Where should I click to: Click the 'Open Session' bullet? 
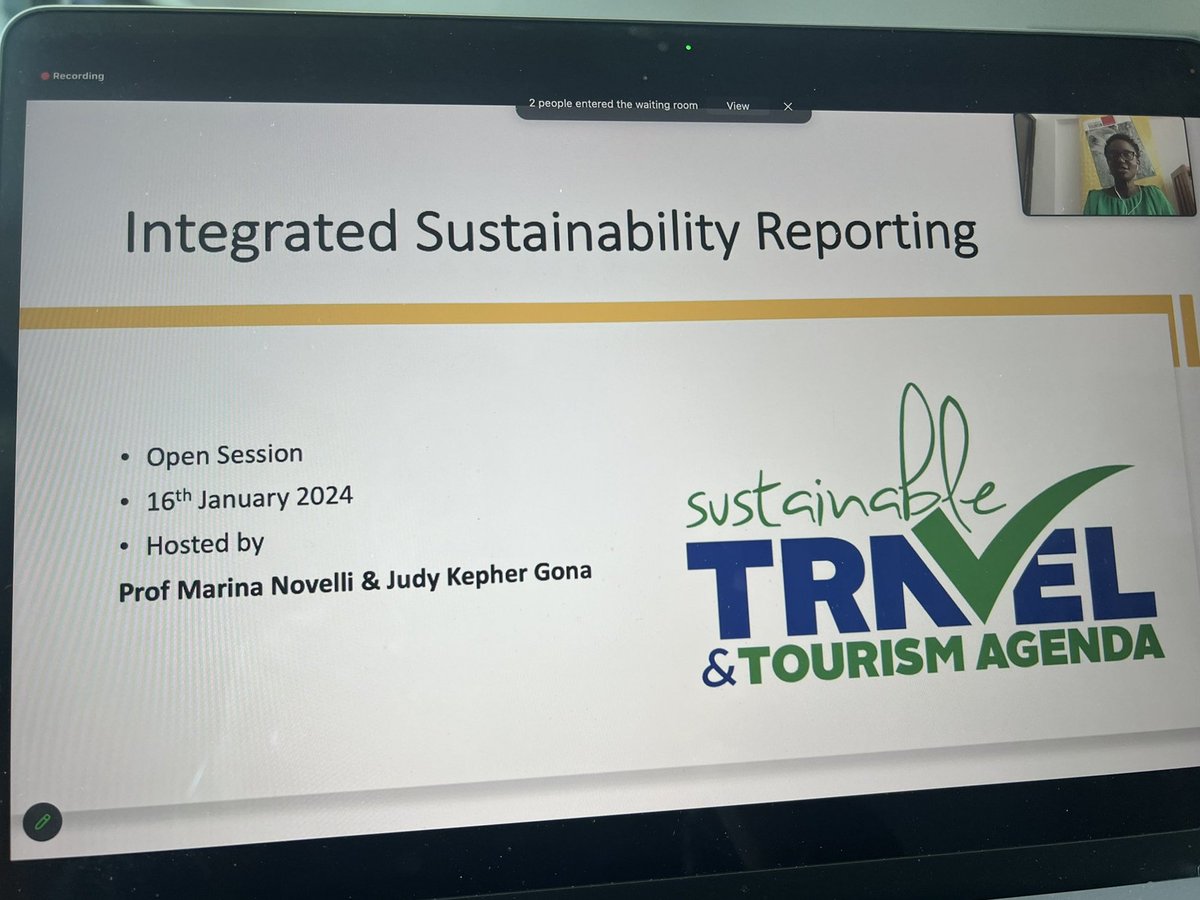click(x=224, y=455)
